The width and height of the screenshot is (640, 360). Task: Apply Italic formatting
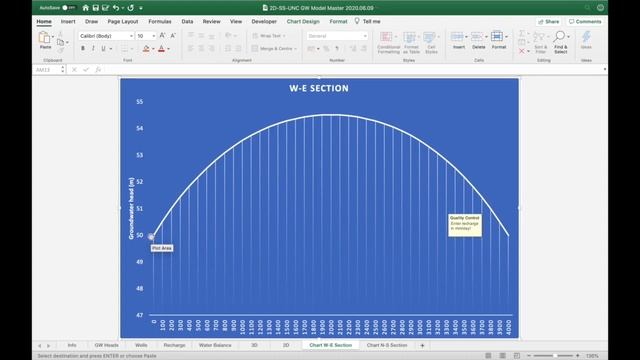pyautogui.click(x=93, y=49)
